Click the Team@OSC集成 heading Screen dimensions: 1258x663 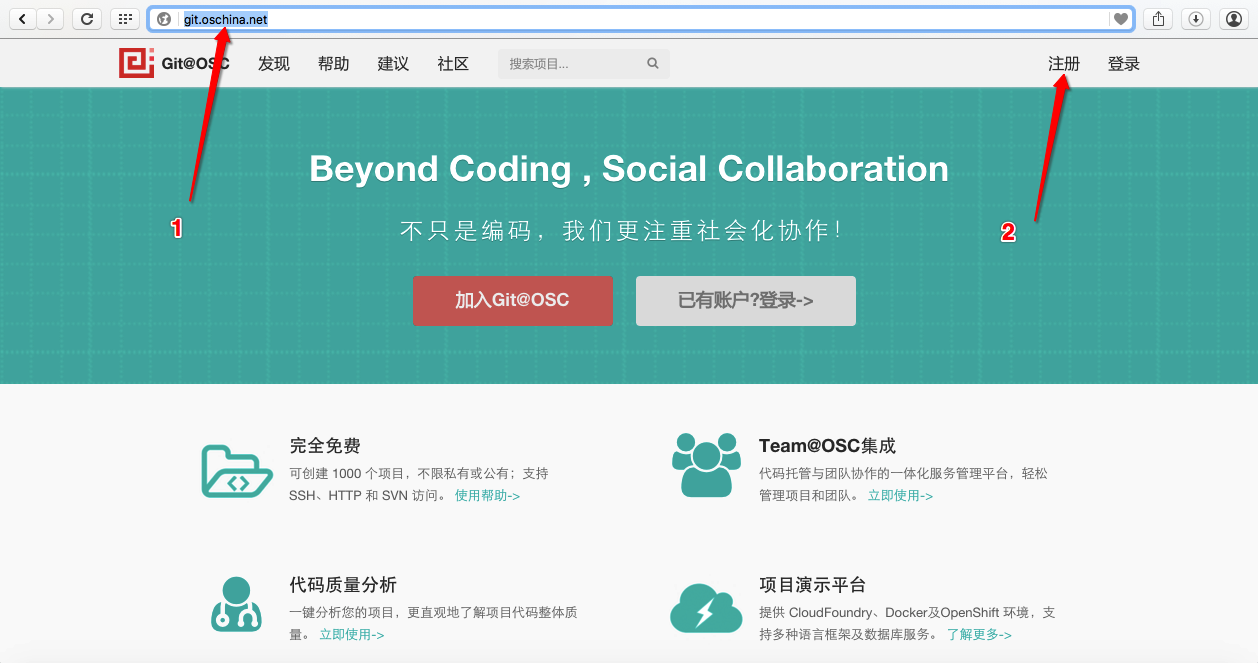[828, 446]
